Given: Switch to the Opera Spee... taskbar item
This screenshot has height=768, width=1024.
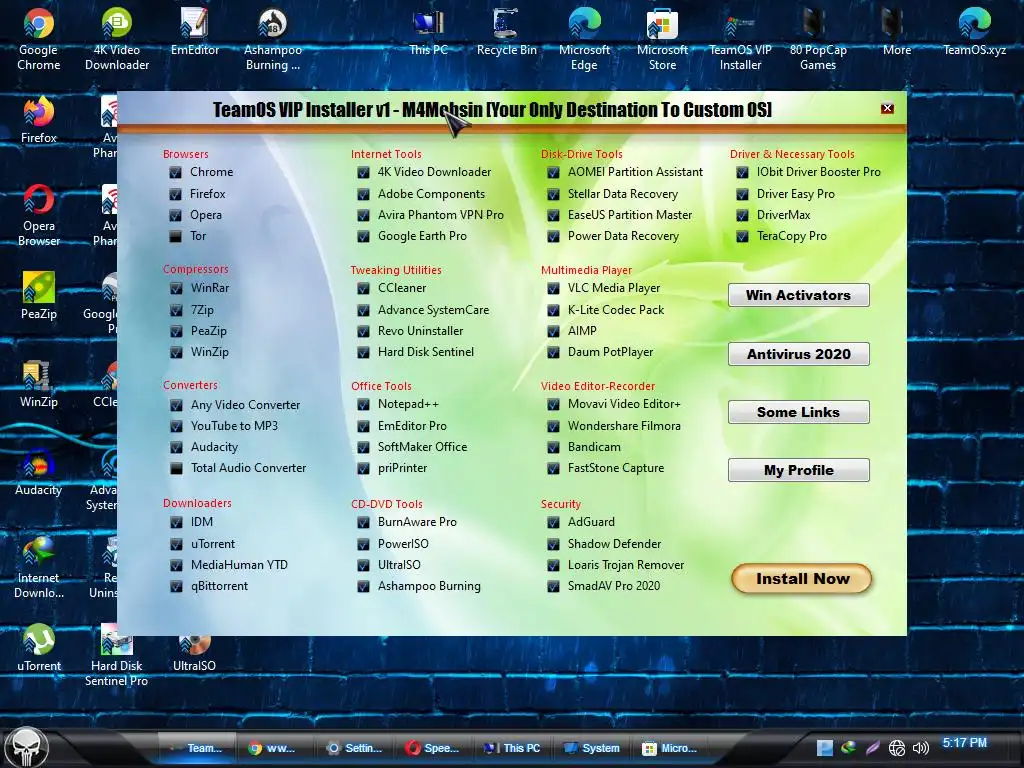Looking at the screenshot, I should point(432,748).
